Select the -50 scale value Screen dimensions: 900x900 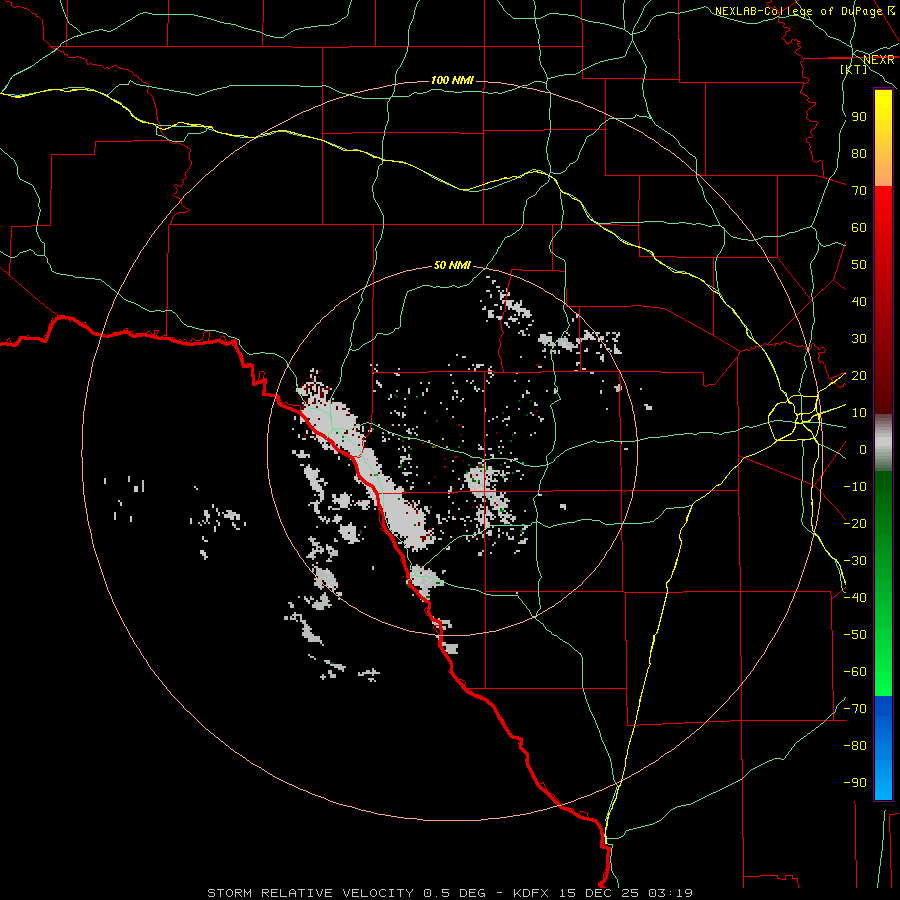(855, 635)
